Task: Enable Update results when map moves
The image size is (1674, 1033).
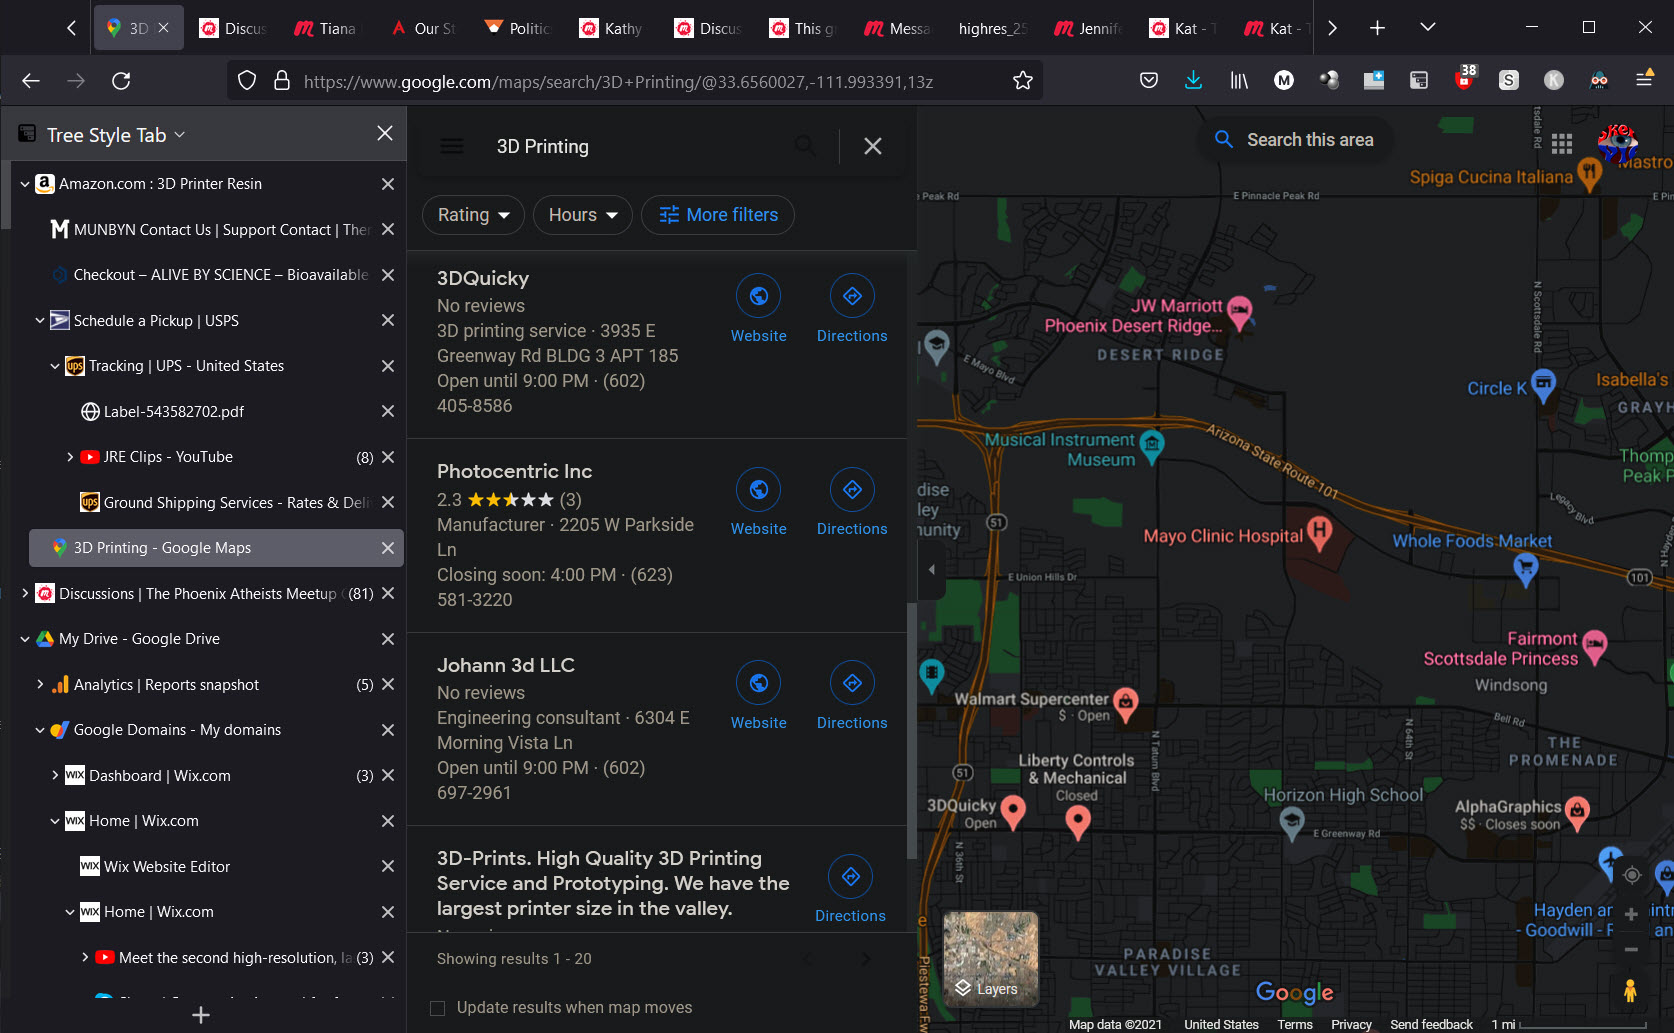Action: click(x=438, y=1008)
